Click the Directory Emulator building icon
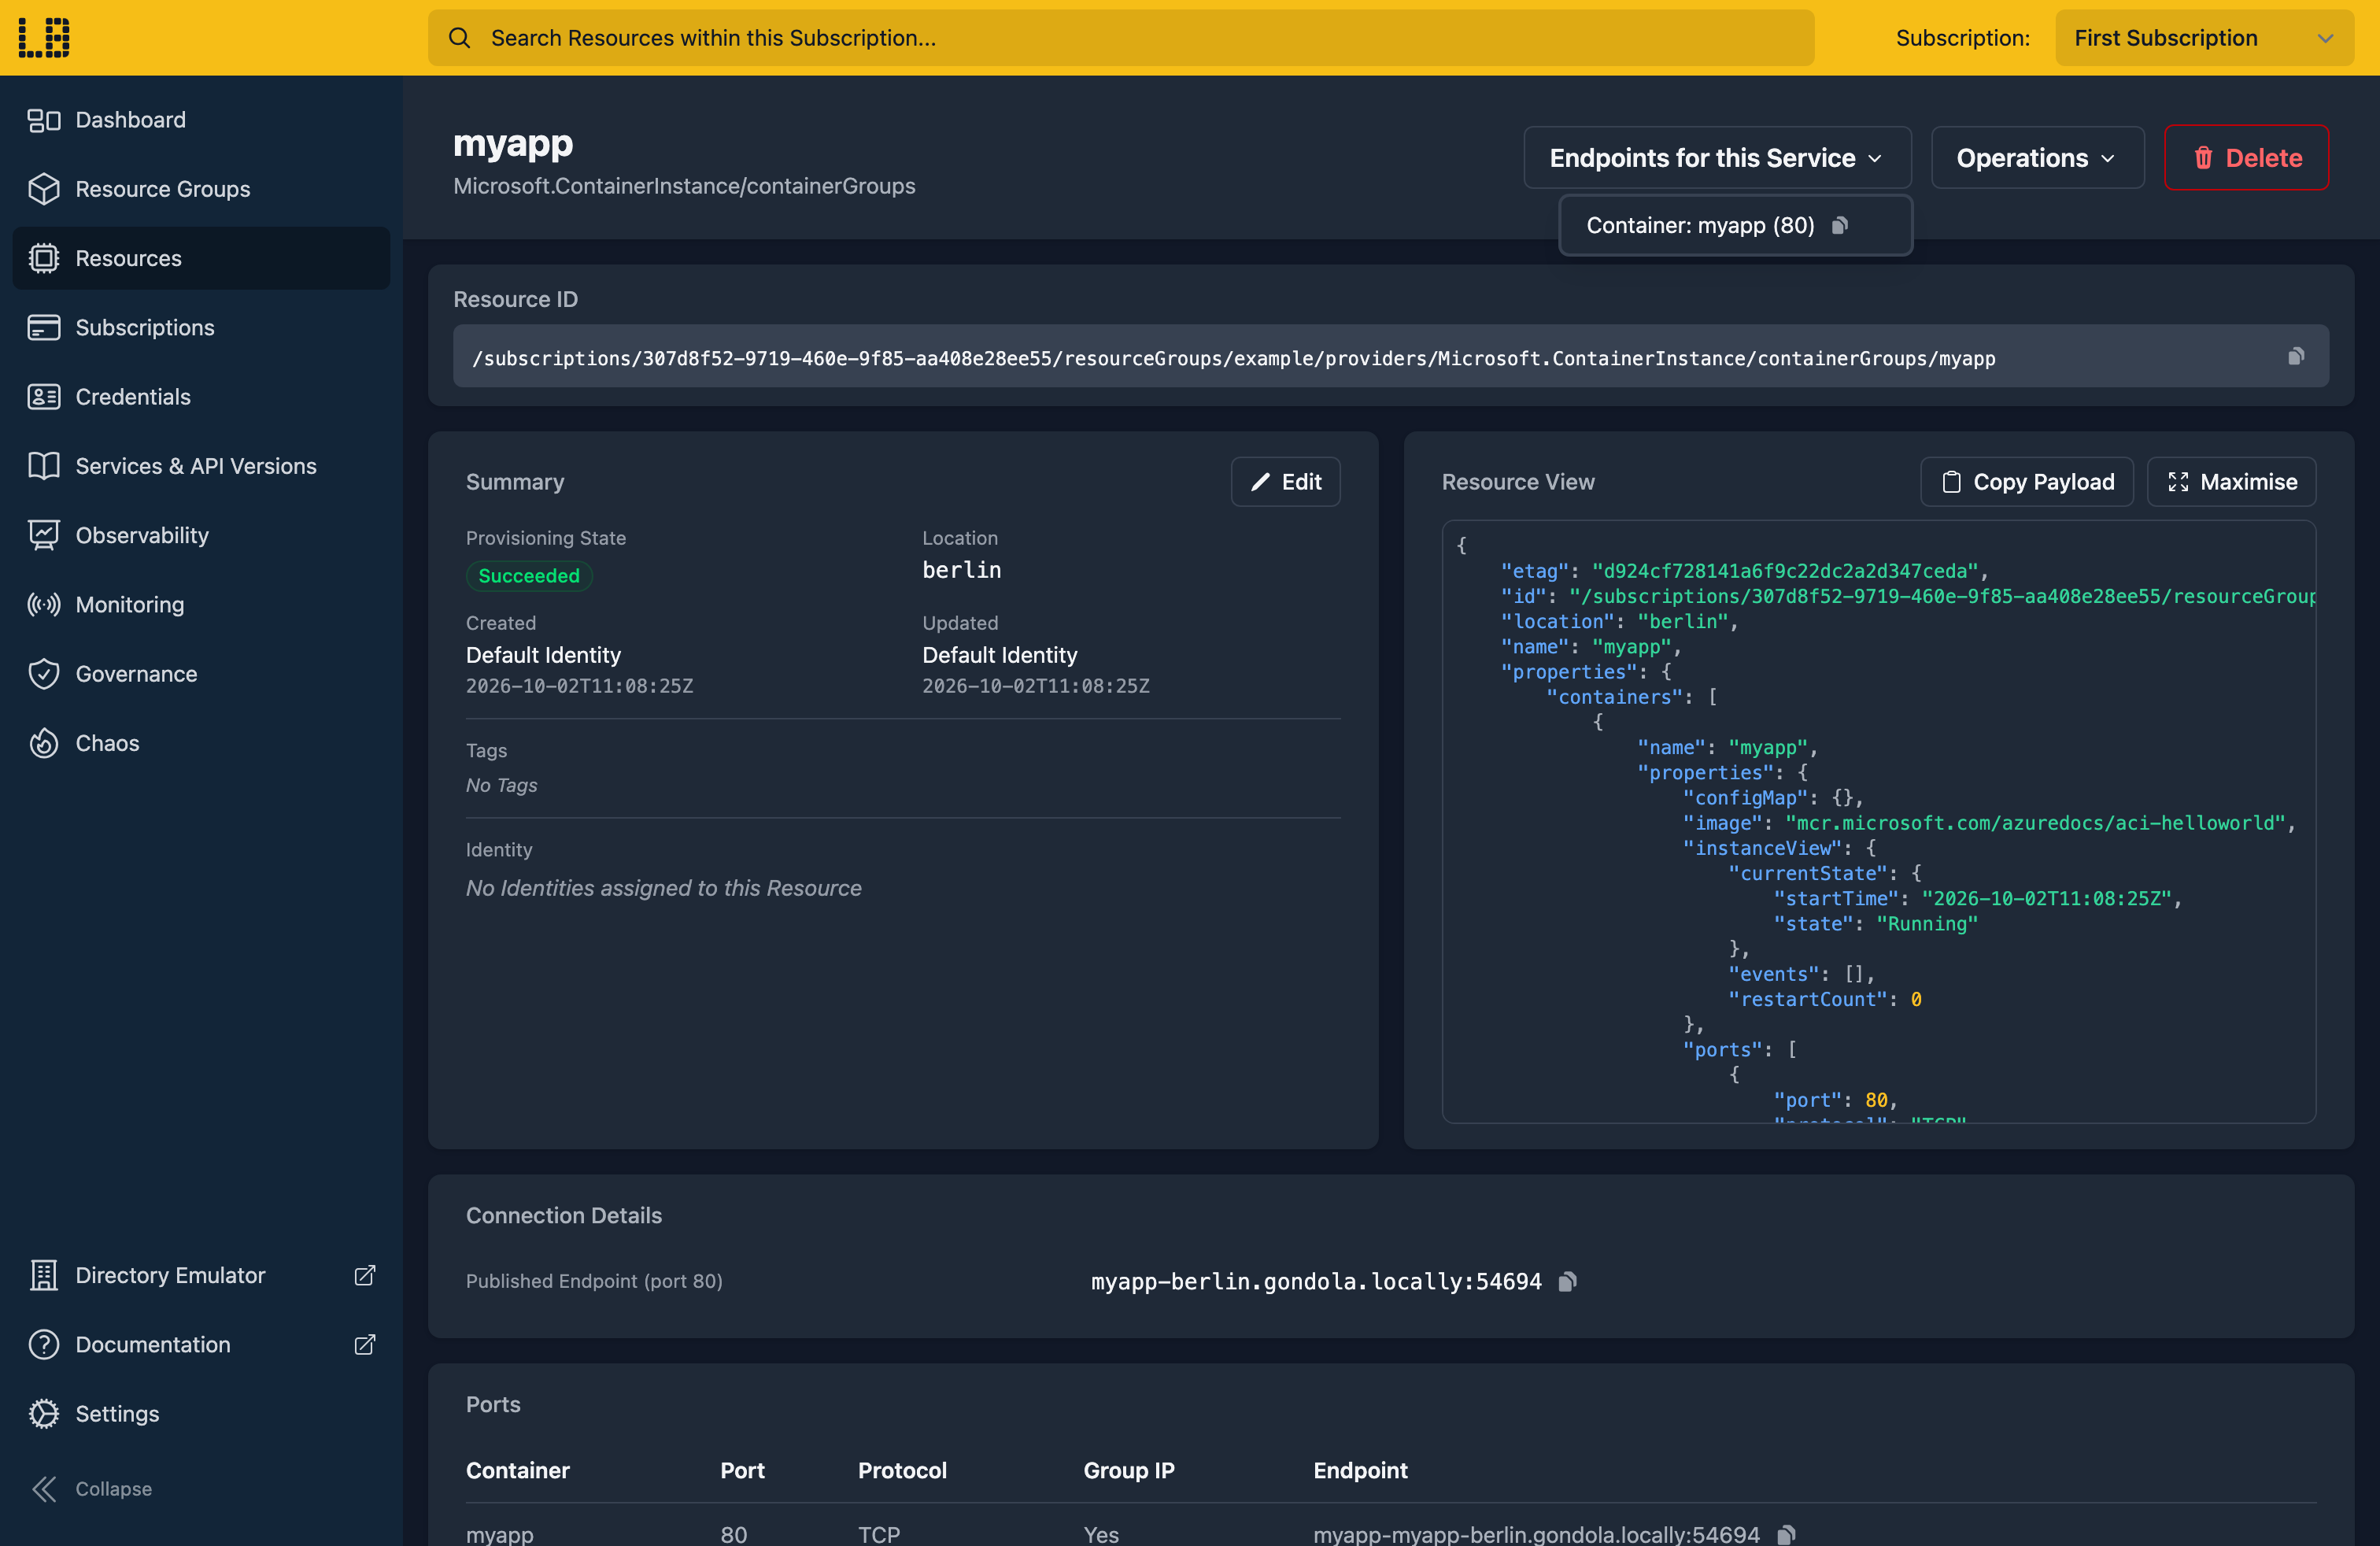The width and height of the screenshot is (2380, 1546). tap(44, 1275)
